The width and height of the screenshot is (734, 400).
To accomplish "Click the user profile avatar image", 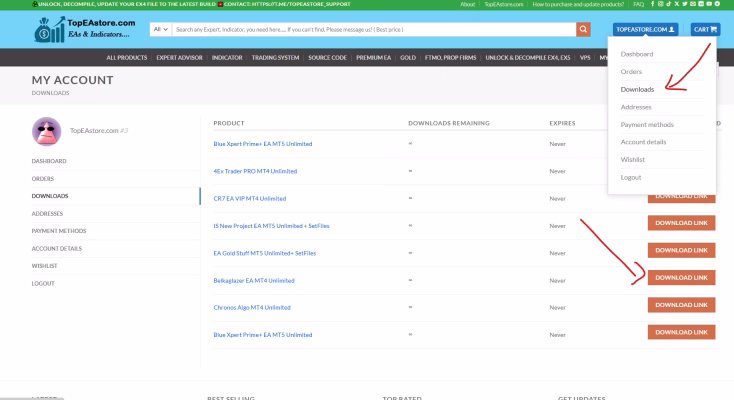I will (x=47, y=131).
